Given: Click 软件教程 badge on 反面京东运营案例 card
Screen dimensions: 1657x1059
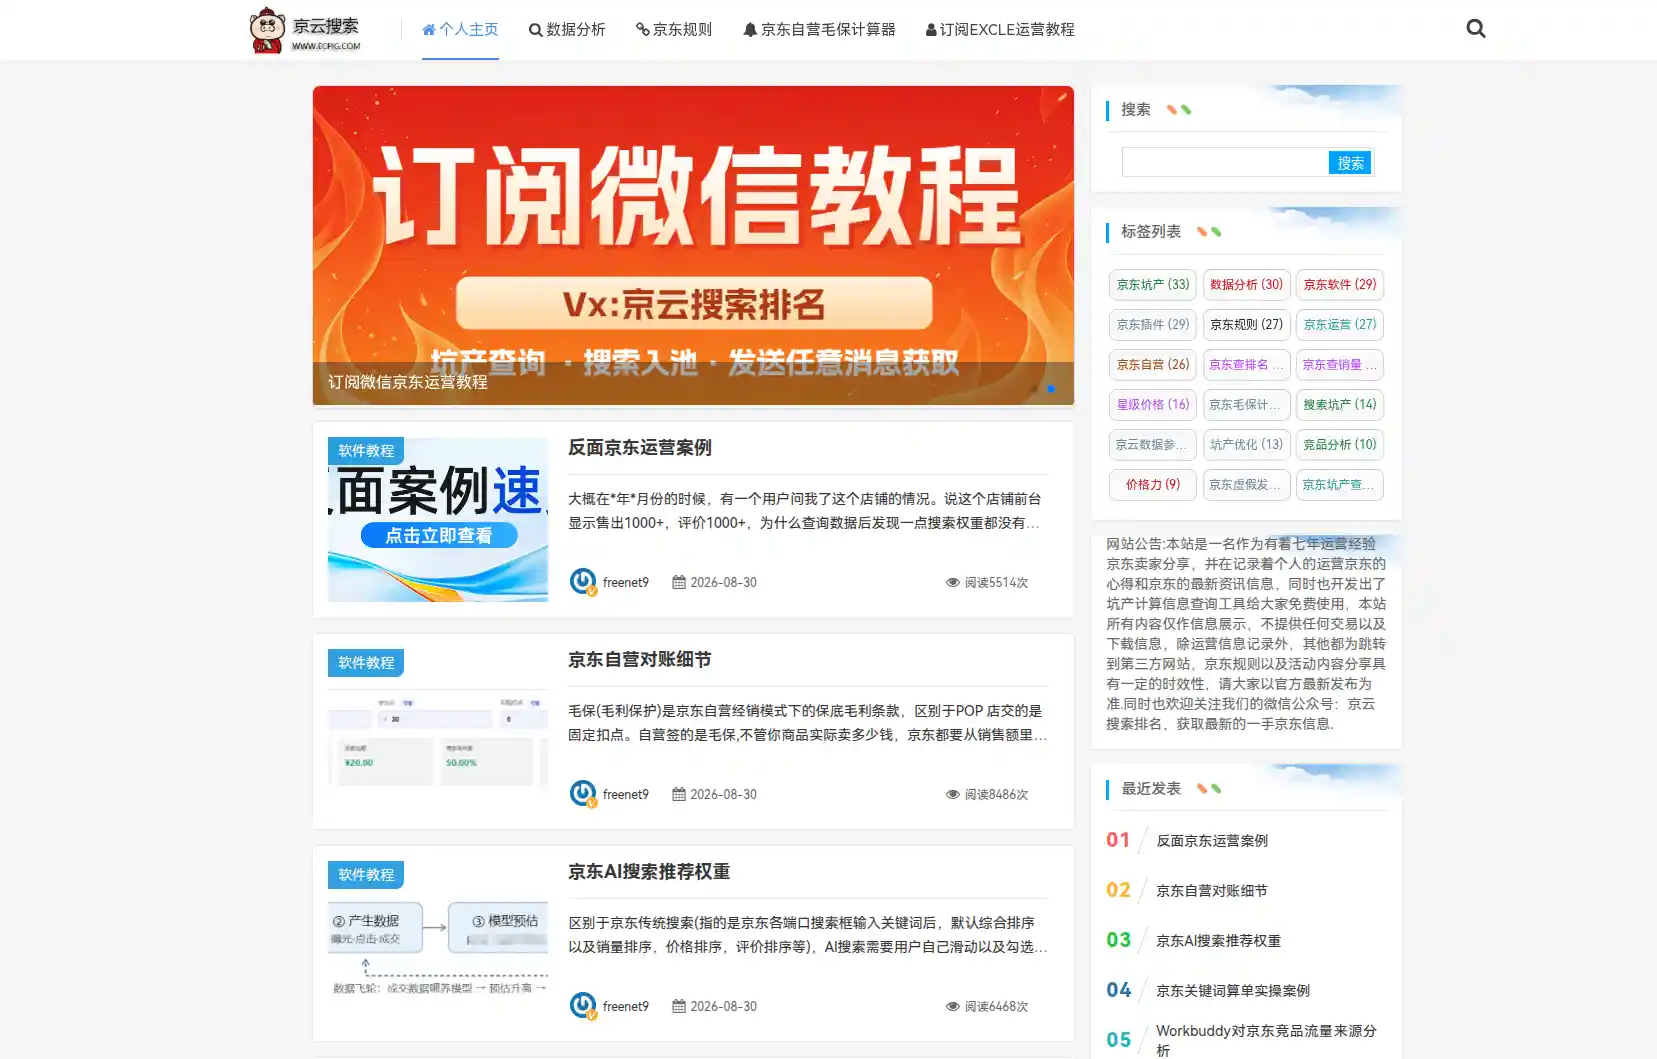Looking at the screenshot, I should 366,451.
